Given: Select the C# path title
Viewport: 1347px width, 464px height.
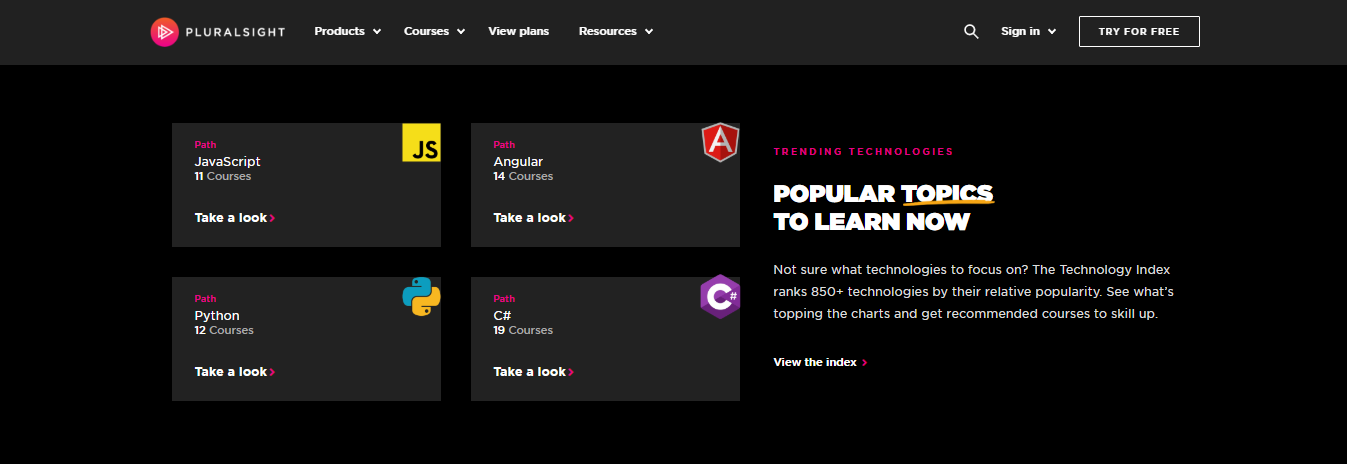Looking at the screenshot, I should pyautogui.click(x=502, y=315).
